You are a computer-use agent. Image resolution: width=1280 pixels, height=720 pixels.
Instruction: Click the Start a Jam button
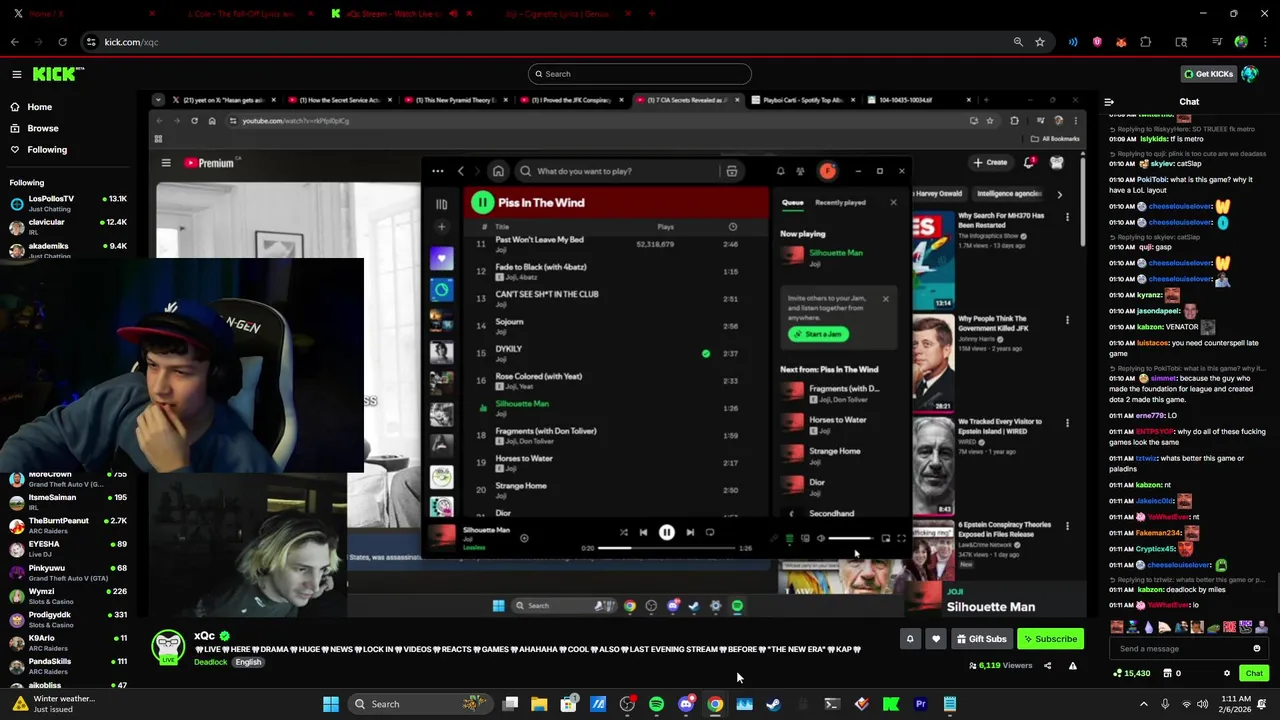[818, 334]
